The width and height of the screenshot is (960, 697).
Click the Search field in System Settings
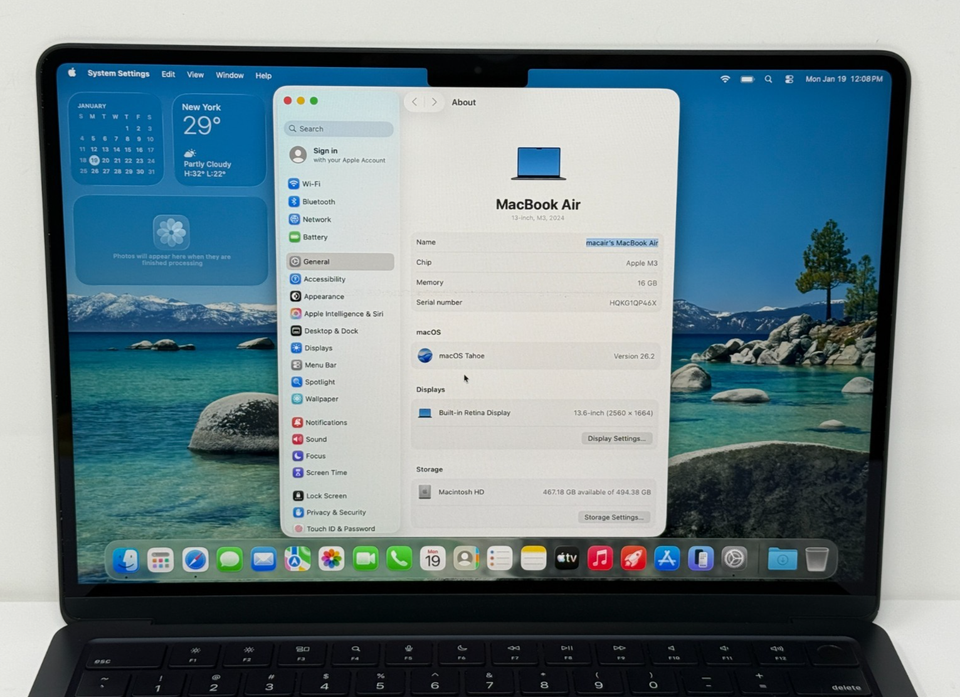[338, 129]
